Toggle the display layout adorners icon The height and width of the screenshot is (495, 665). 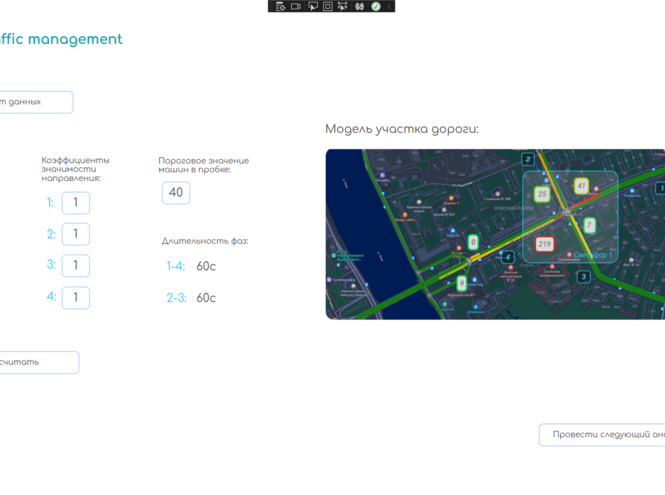tap(327, 6)
